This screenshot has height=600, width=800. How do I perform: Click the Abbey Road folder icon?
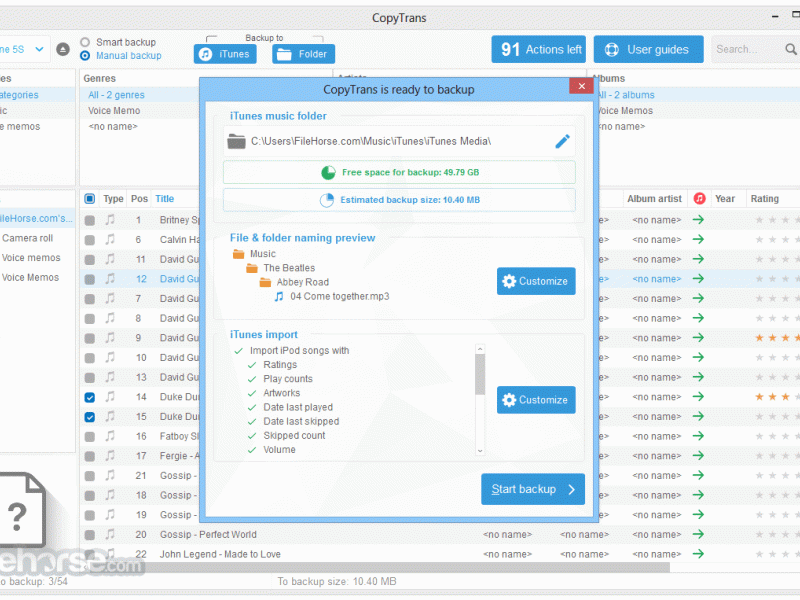[265, 283]
